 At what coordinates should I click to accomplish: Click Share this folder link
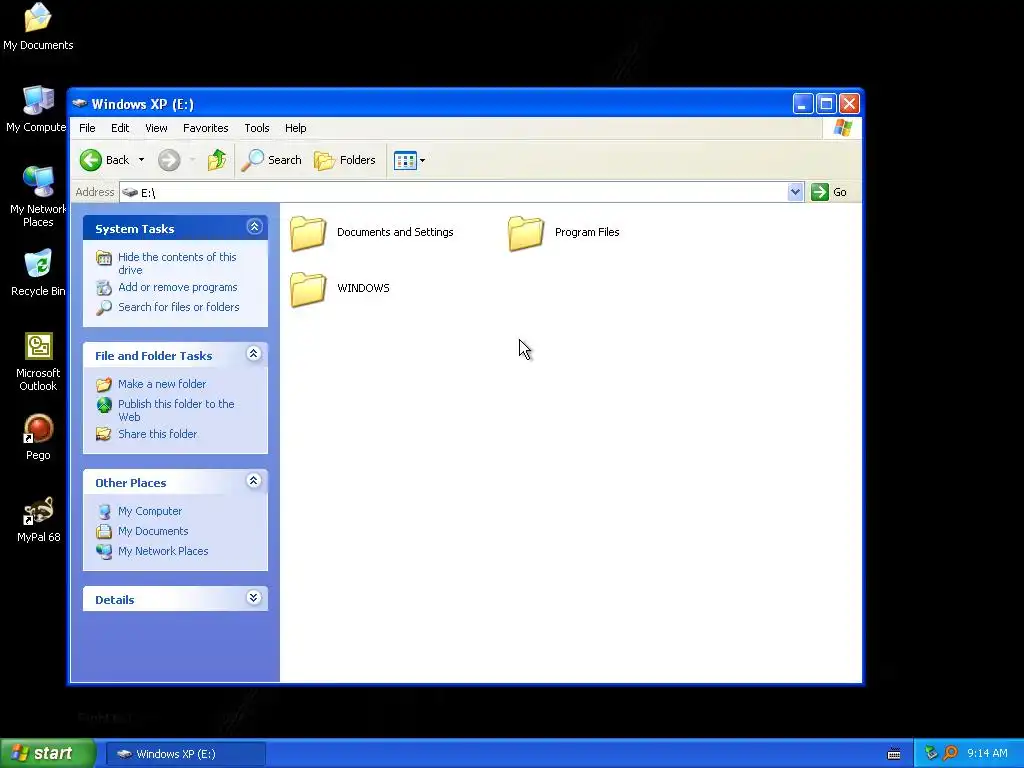tap(157, 434)
